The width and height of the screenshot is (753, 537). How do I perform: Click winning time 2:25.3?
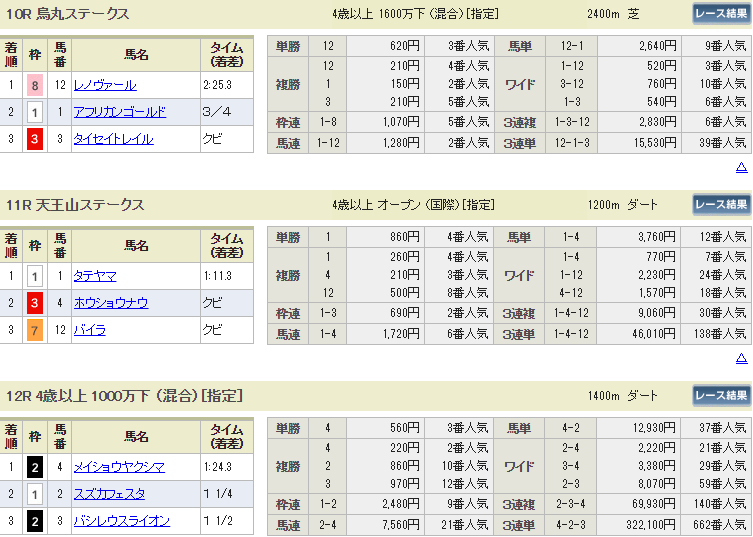[x=217, y=85]
